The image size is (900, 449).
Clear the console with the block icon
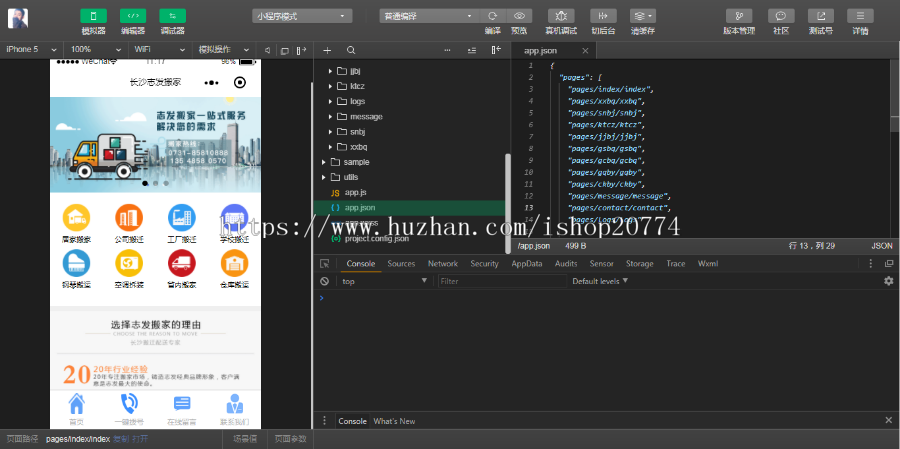click(325, 281)
